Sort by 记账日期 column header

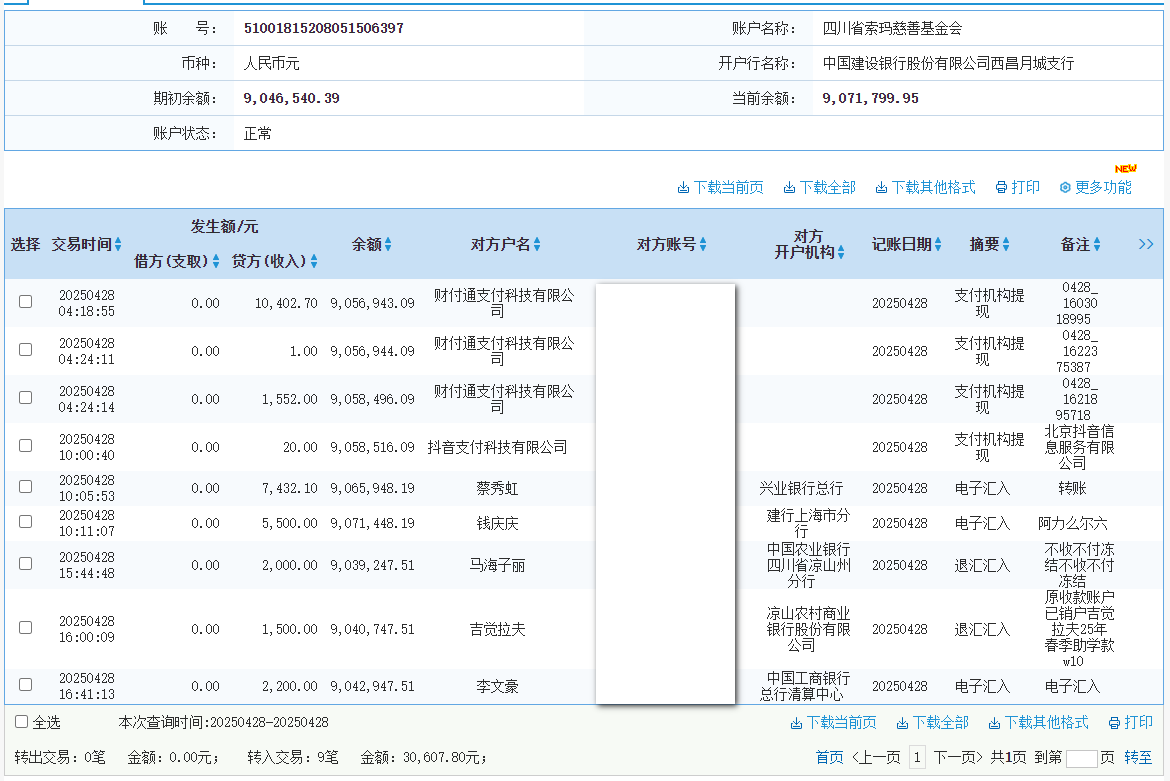[x=906, y=245]
